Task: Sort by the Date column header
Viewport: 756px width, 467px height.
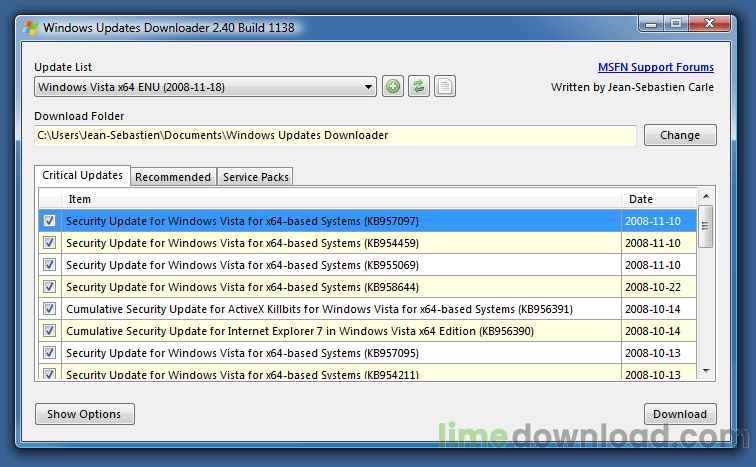Action: coord(659,199)
